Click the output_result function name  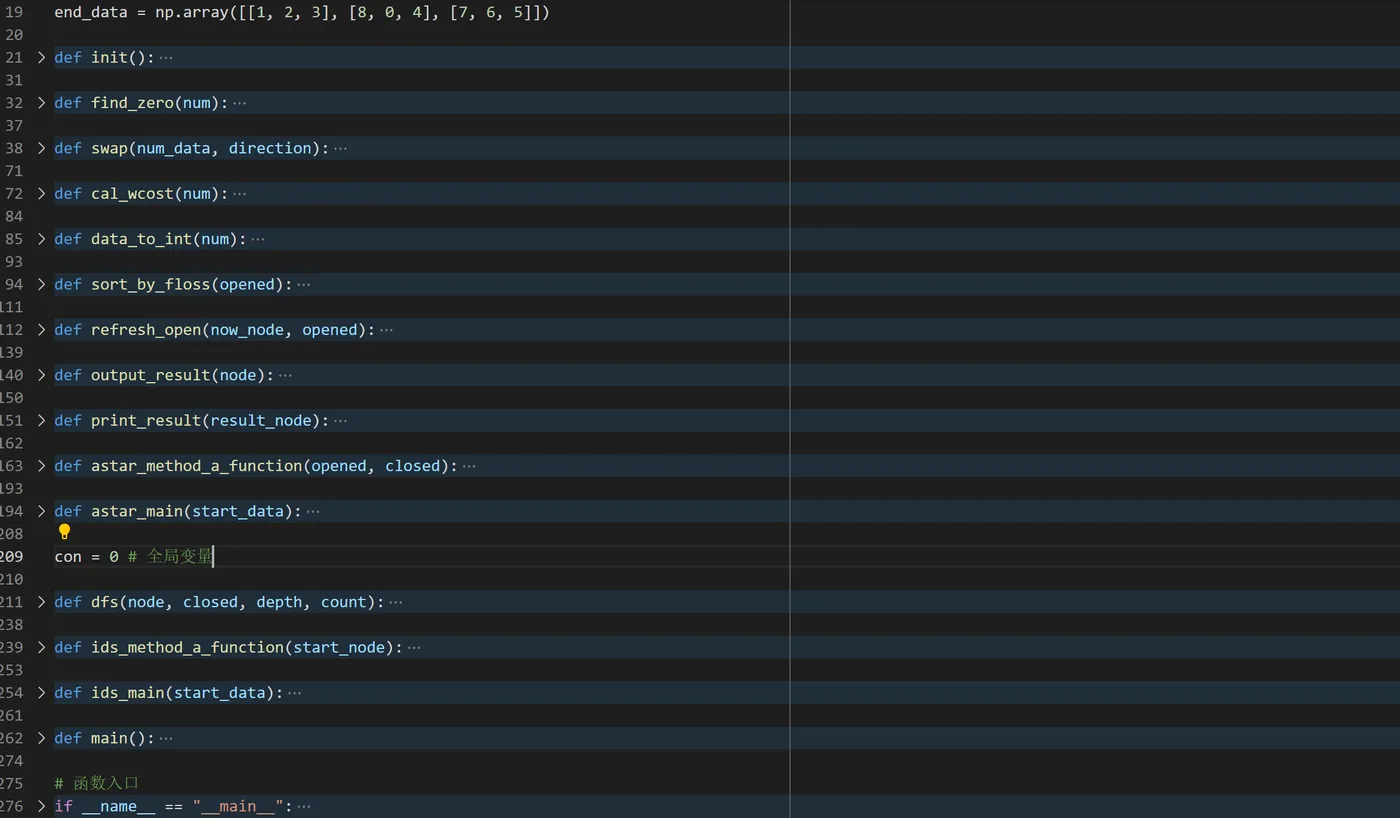coord(150,375)
